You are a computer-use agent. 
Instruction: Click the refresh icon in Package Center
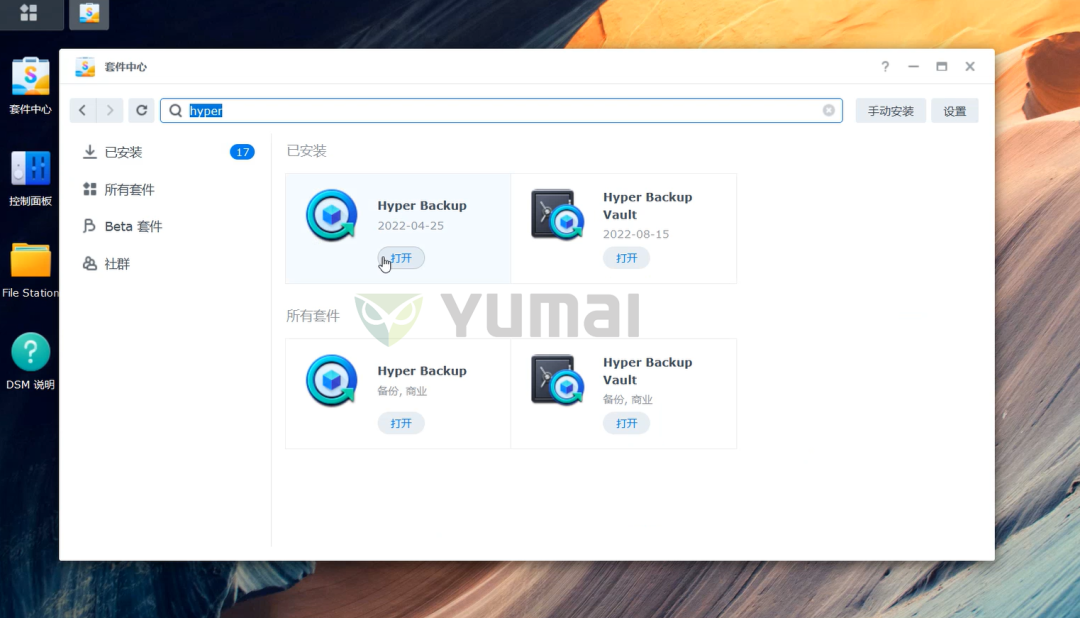[141, 110]
